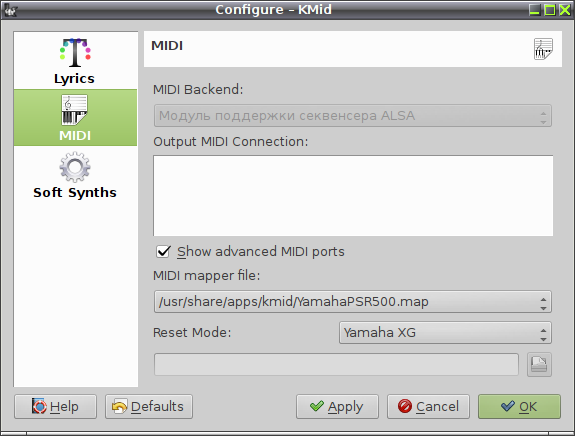
Task: Toggle Show advanced MIDI ports checkbox
Action: click(x=163, y=252)
